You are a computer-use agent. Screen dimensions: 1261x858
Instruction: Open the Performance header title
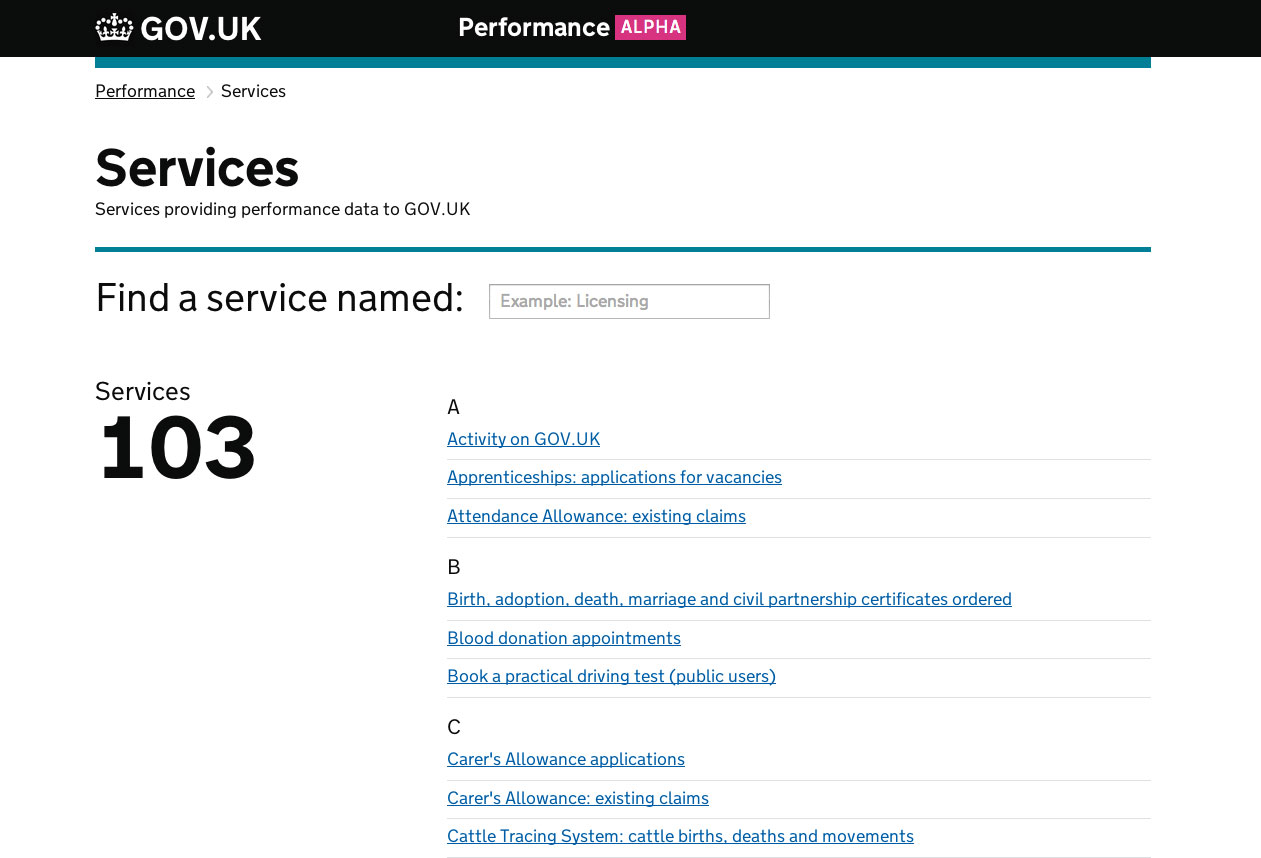point(534,27)
